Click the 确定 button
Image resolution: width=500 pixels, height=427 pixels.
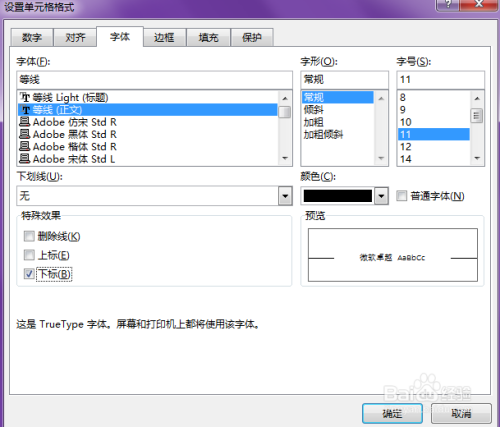392,414
